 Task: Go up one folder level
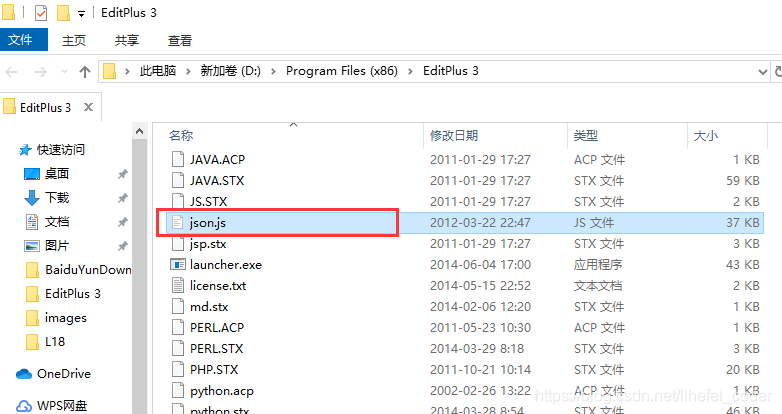point(85,72)
